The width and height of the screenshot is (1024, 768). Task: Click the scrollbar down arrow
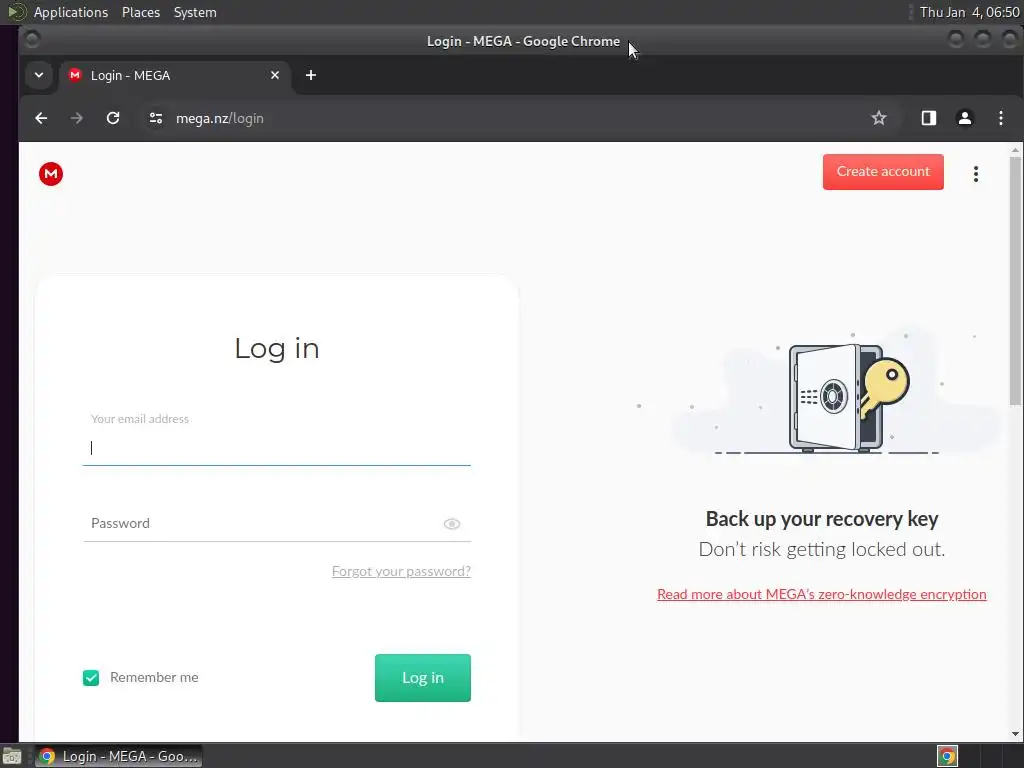tap(1016, 734)
